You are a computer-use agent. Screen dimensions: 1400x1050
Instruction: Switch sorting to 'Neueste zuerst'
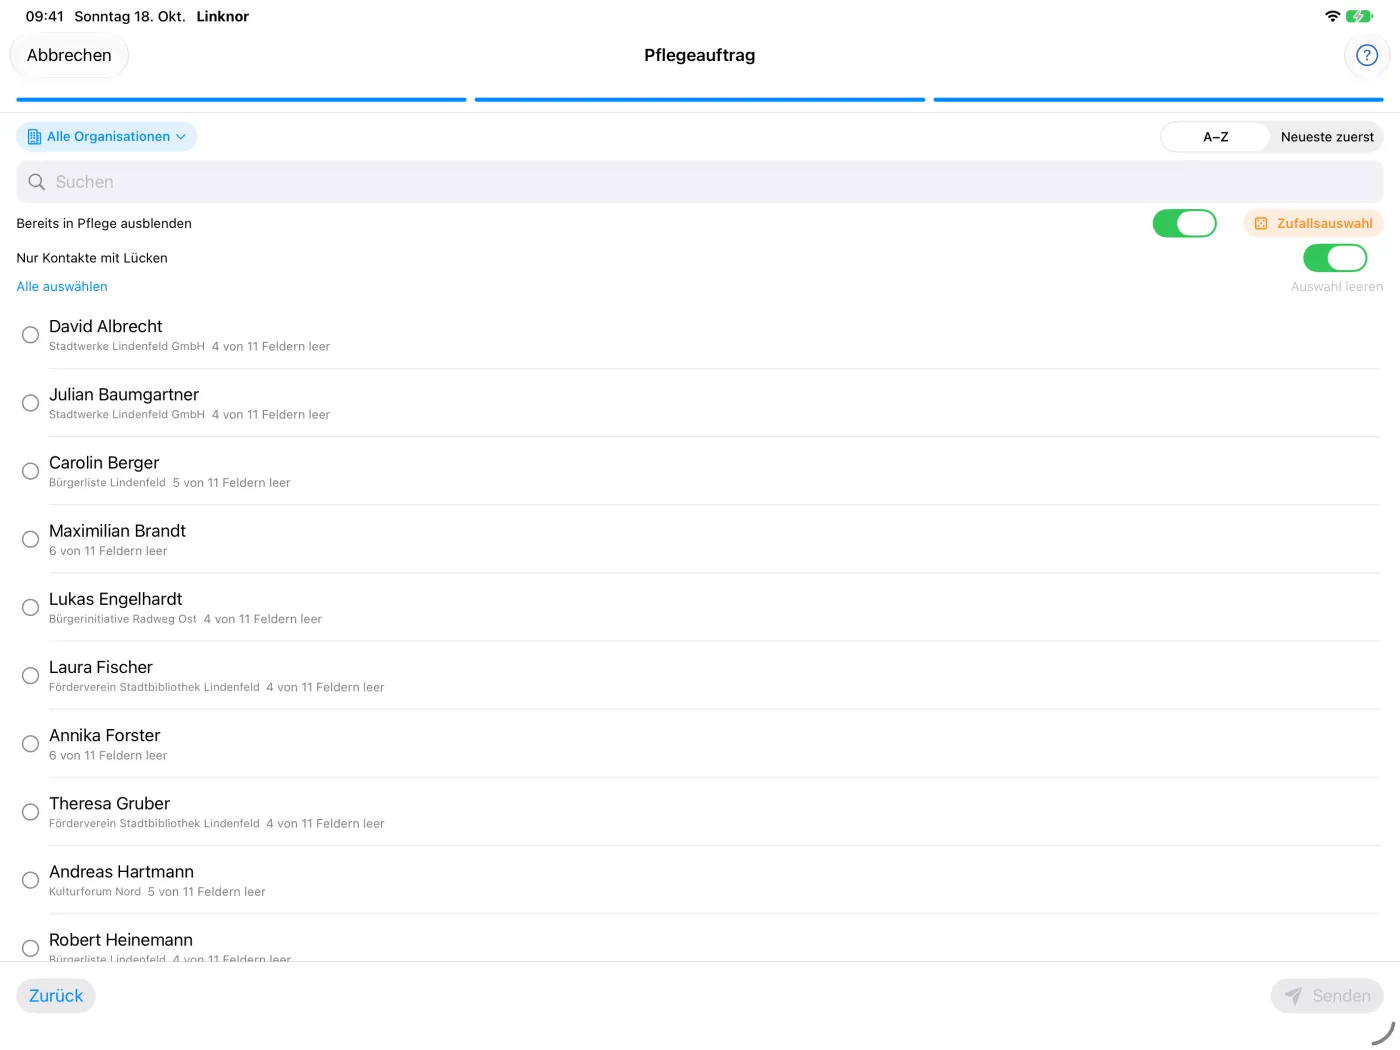point(1327,137)
